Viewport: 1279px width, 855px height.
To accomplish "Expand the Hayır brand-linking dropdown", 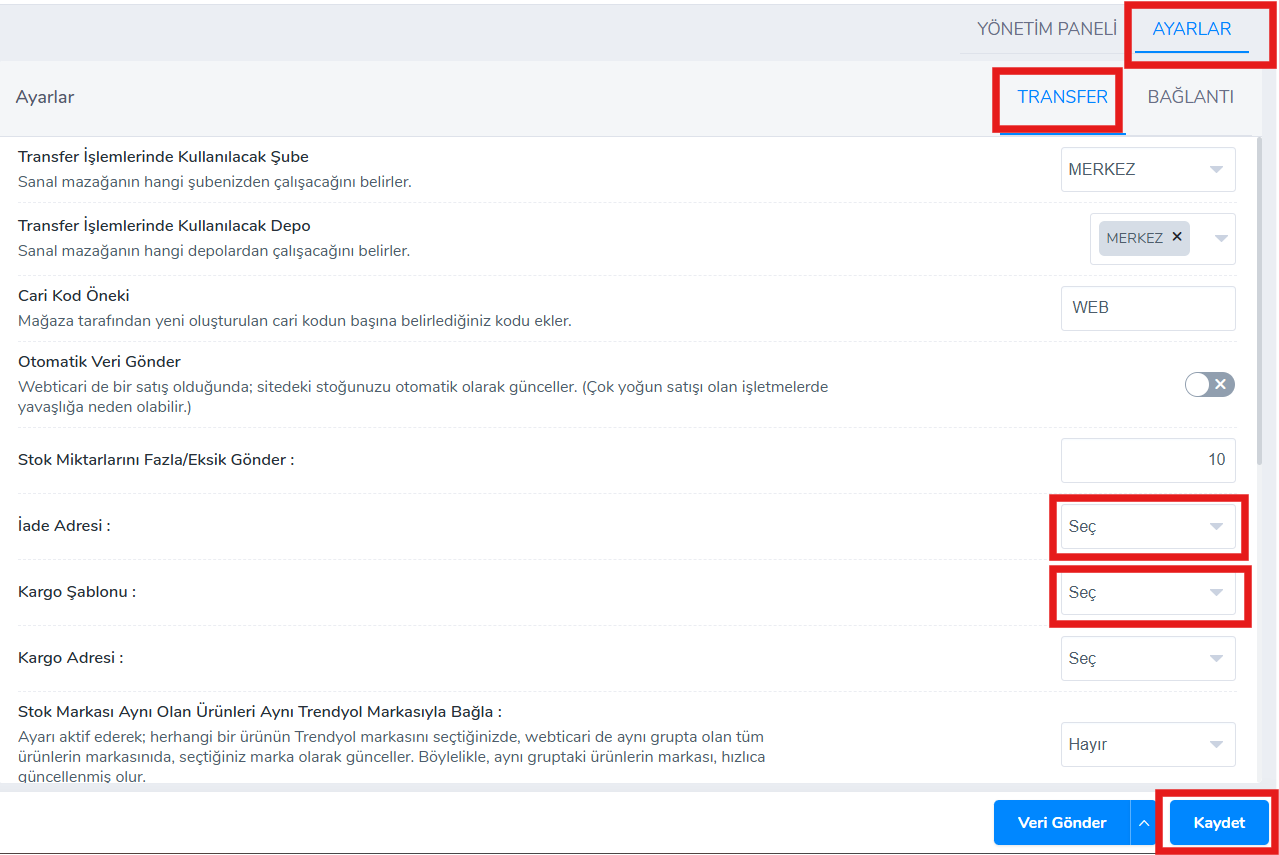I will pos(1147,744).
